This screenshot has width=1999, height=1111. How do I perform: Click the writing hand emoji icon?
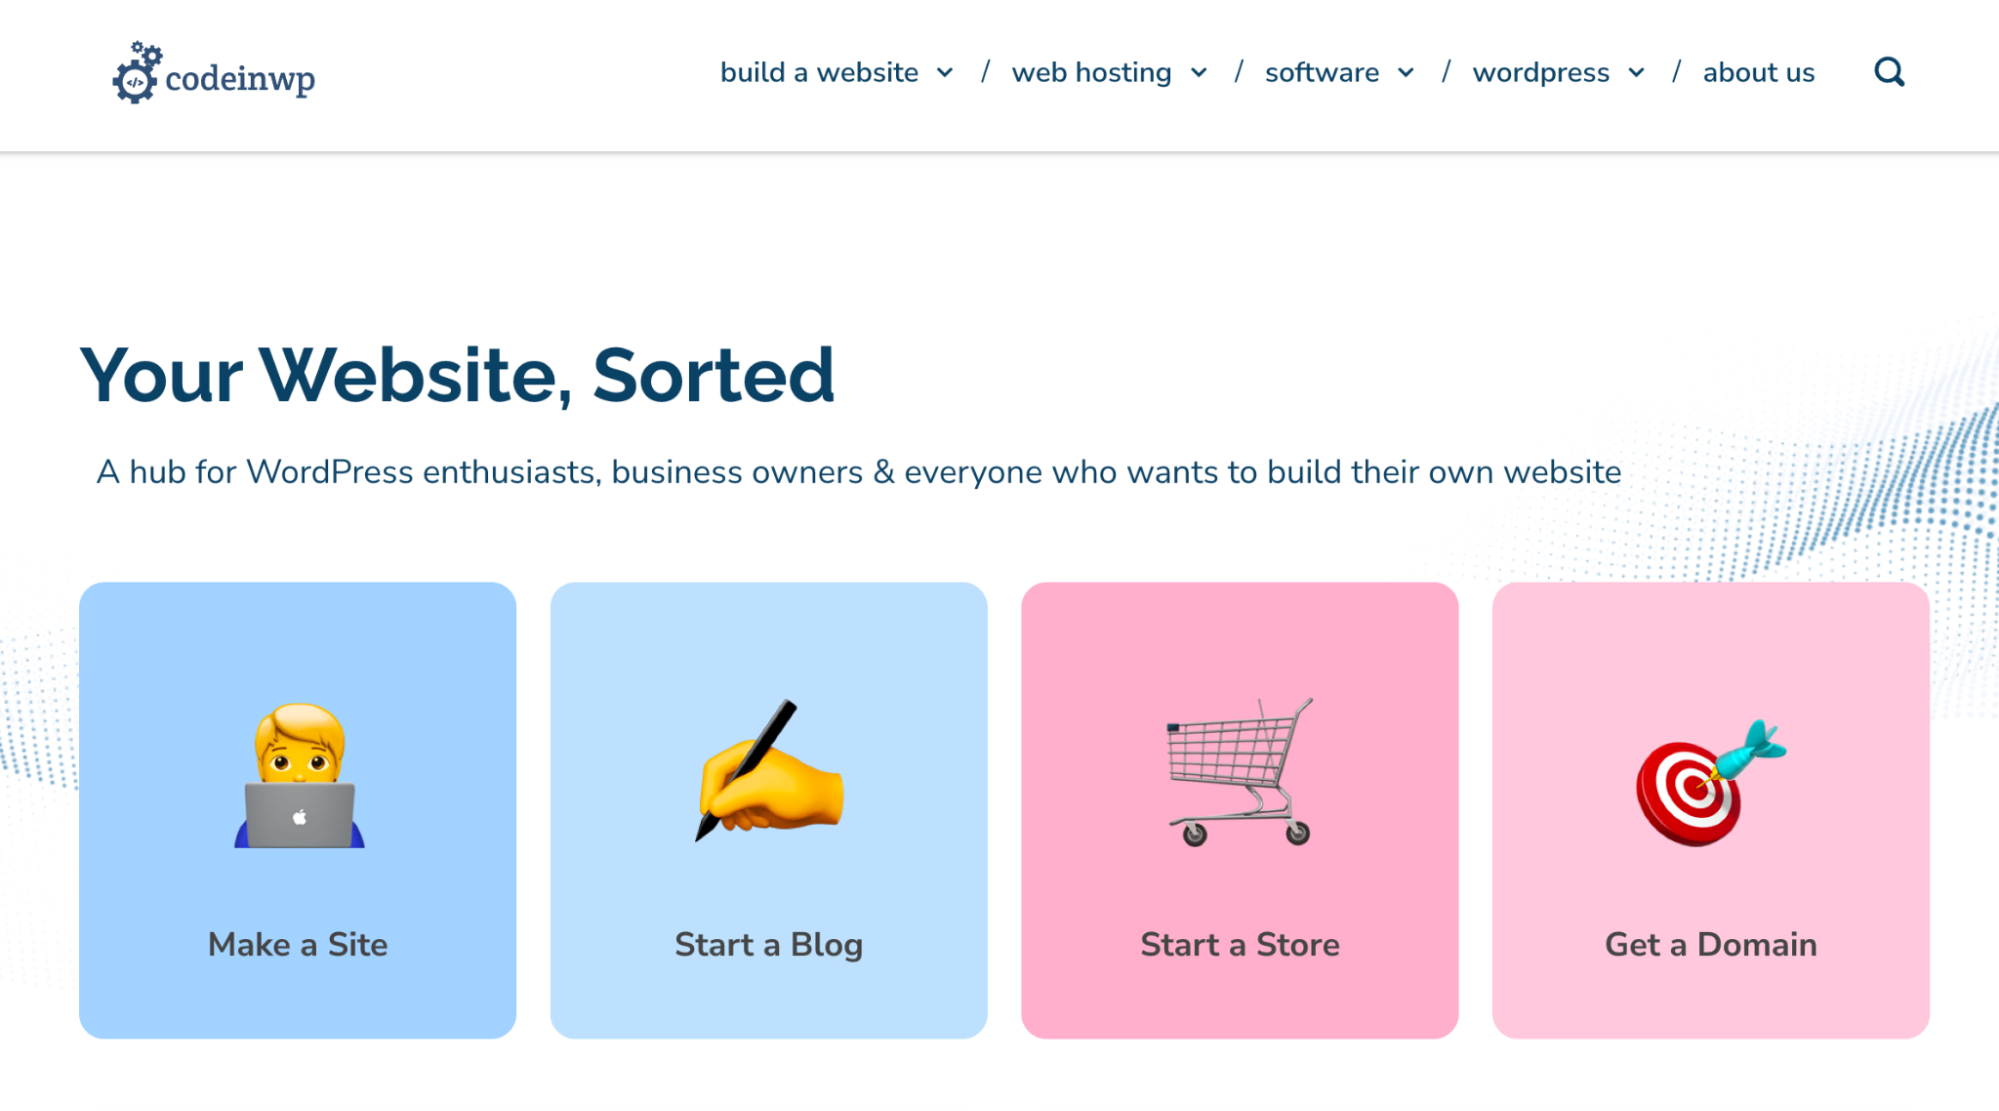pos(769,771)
